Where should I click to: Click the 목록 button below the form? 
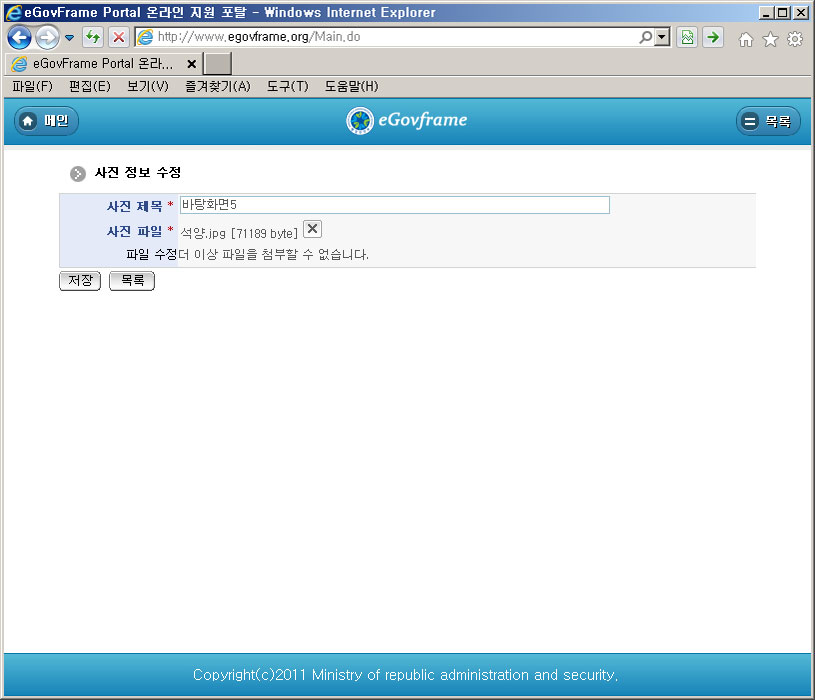pyautogui.click(x=132, y=281)
